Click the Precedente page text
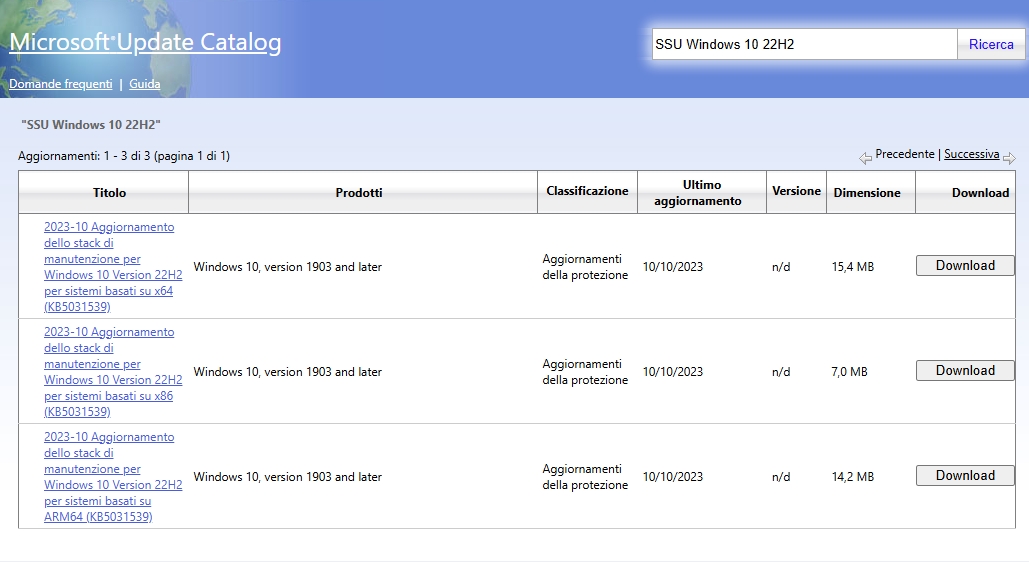This screenshot has height=565, width=1029. (904, 154)
